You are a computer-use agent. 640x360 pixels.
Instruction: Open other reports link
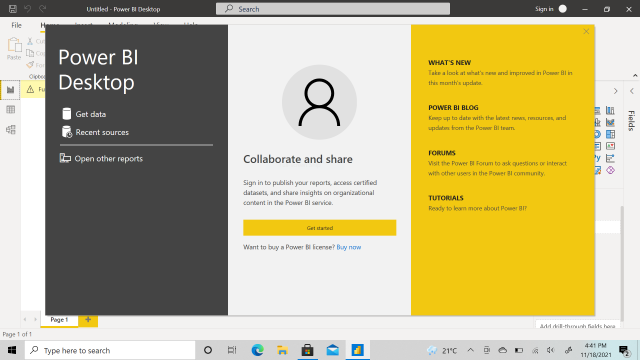point(101,158)
